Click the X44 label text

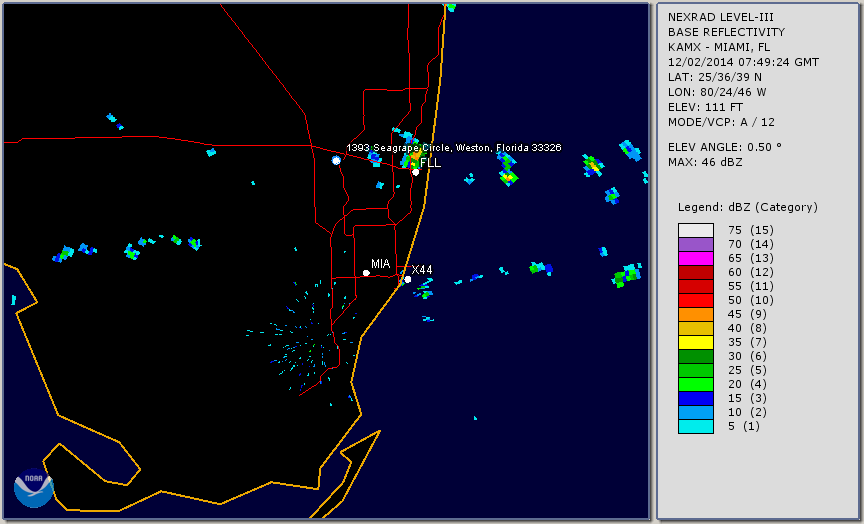click(x=422, y=270)
